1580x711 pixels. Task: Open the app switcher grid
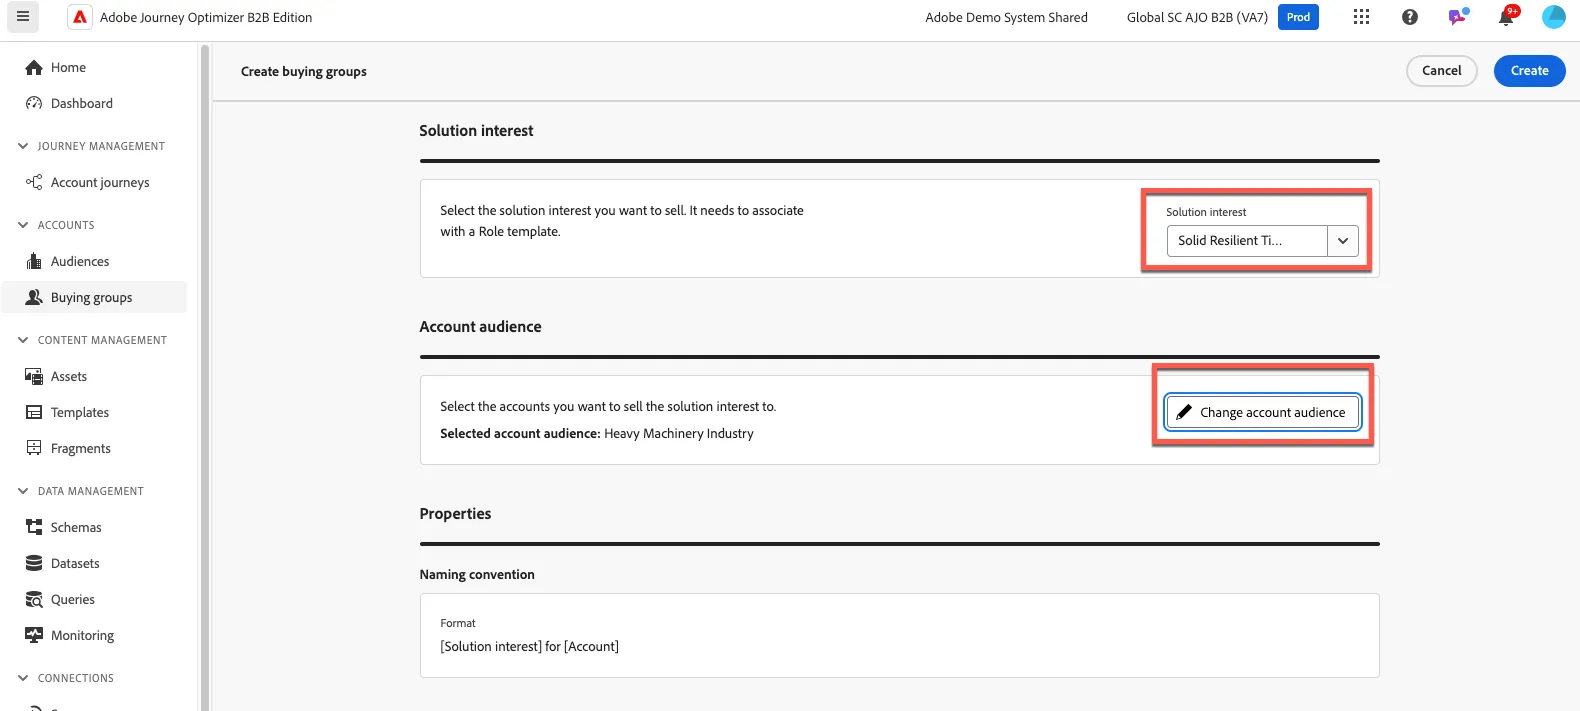[1361, 17]
